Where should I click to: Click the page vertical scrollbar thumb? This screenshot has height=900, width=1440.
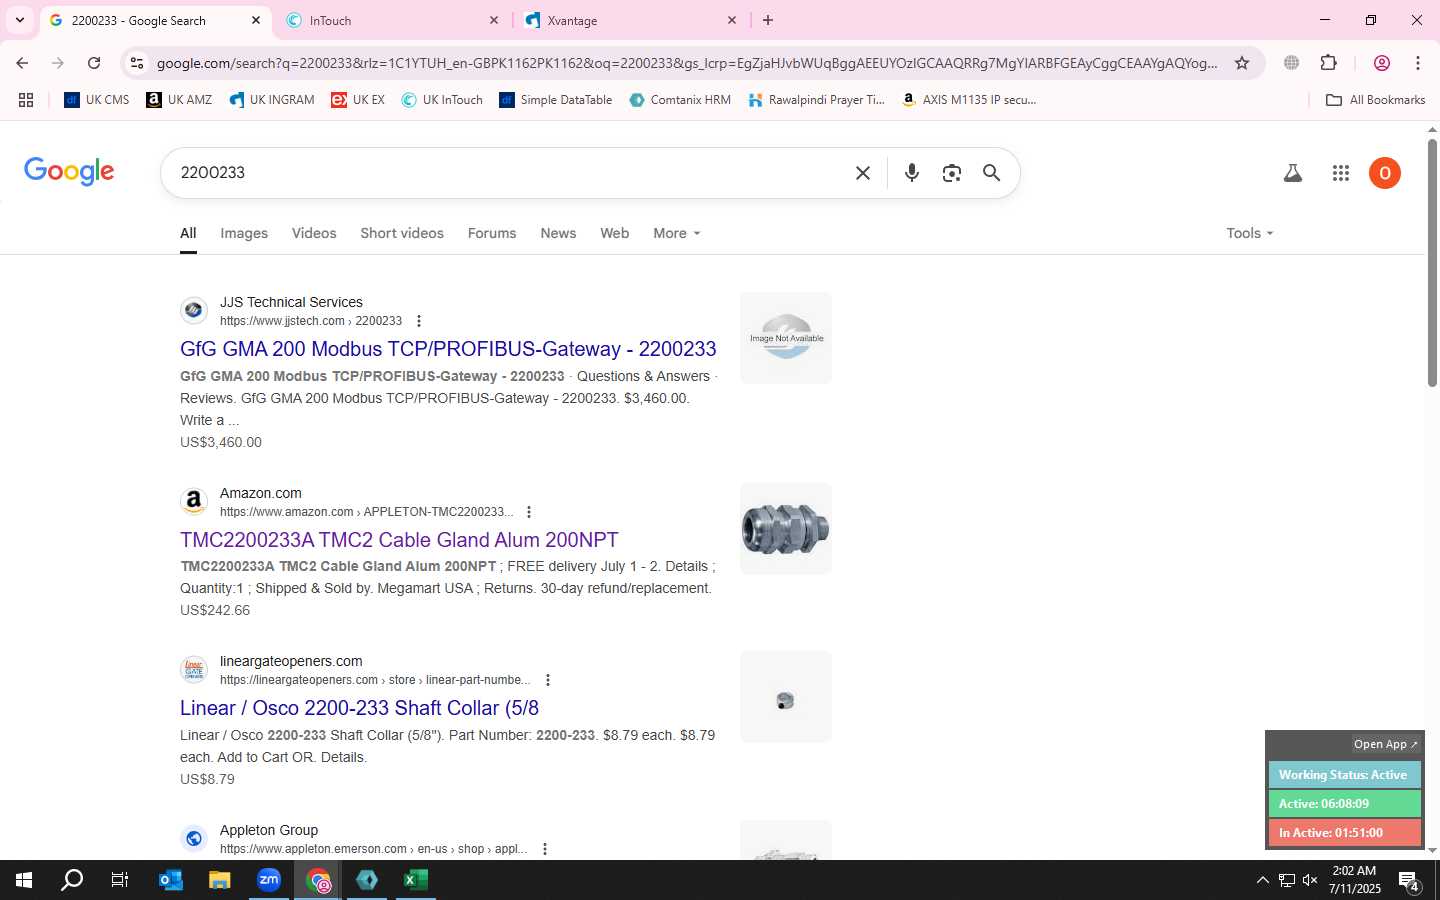pos(1432,263)
